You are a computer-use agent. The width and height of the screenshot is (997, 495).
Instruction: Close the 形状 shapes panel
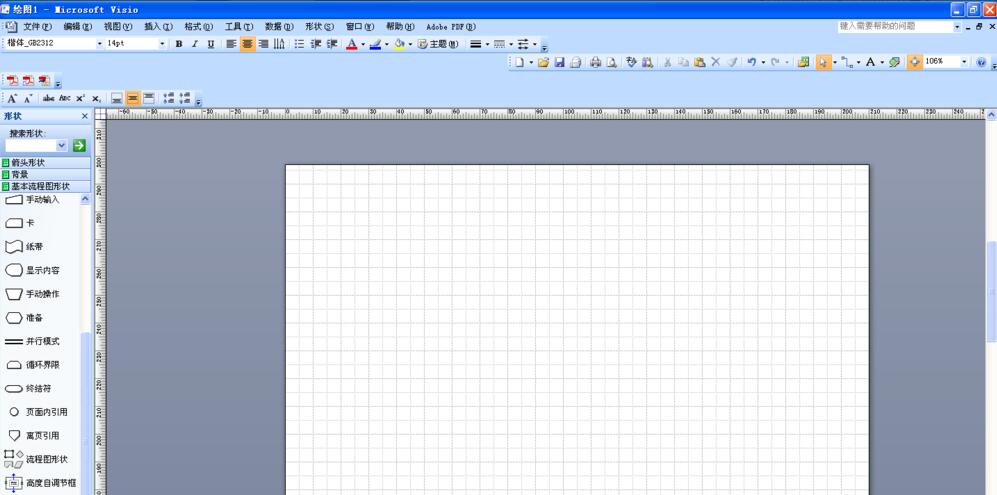coord(85,116)
